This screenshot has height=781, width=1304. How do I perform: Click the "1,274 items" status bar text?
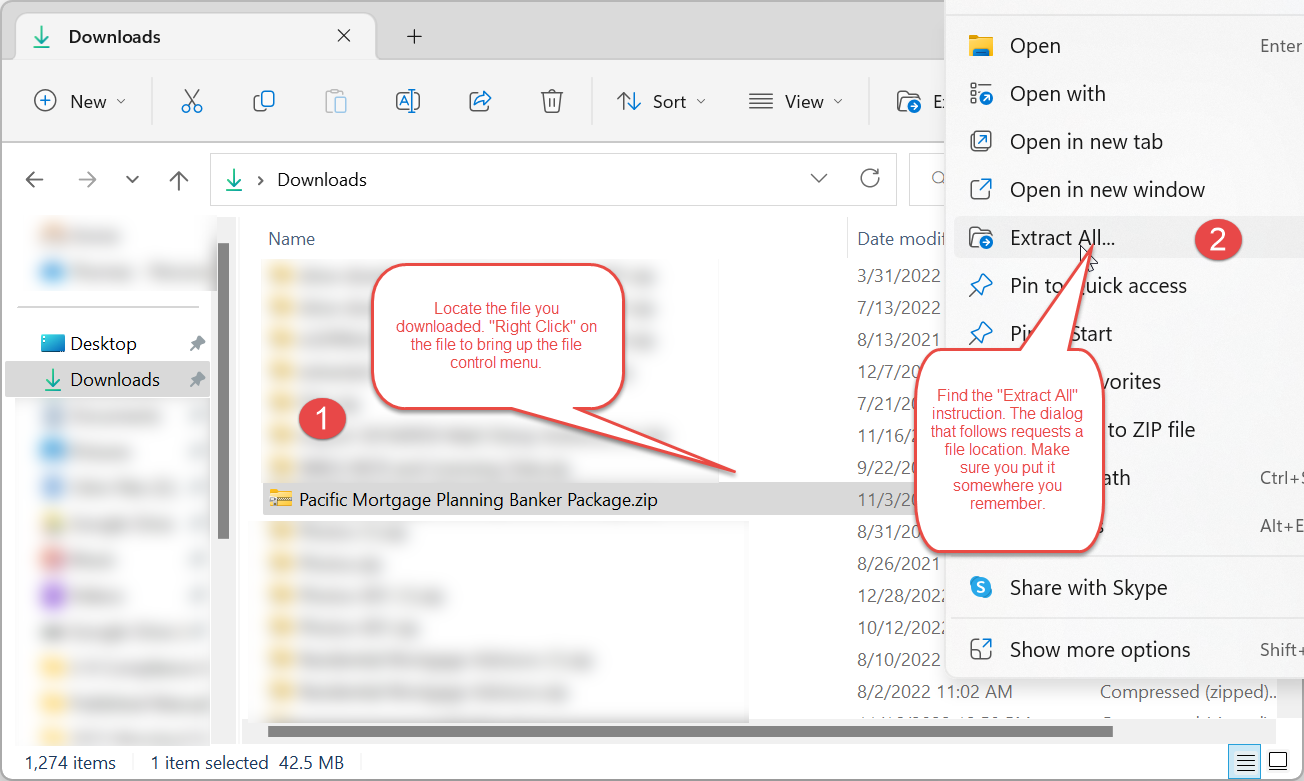(70, 763)
